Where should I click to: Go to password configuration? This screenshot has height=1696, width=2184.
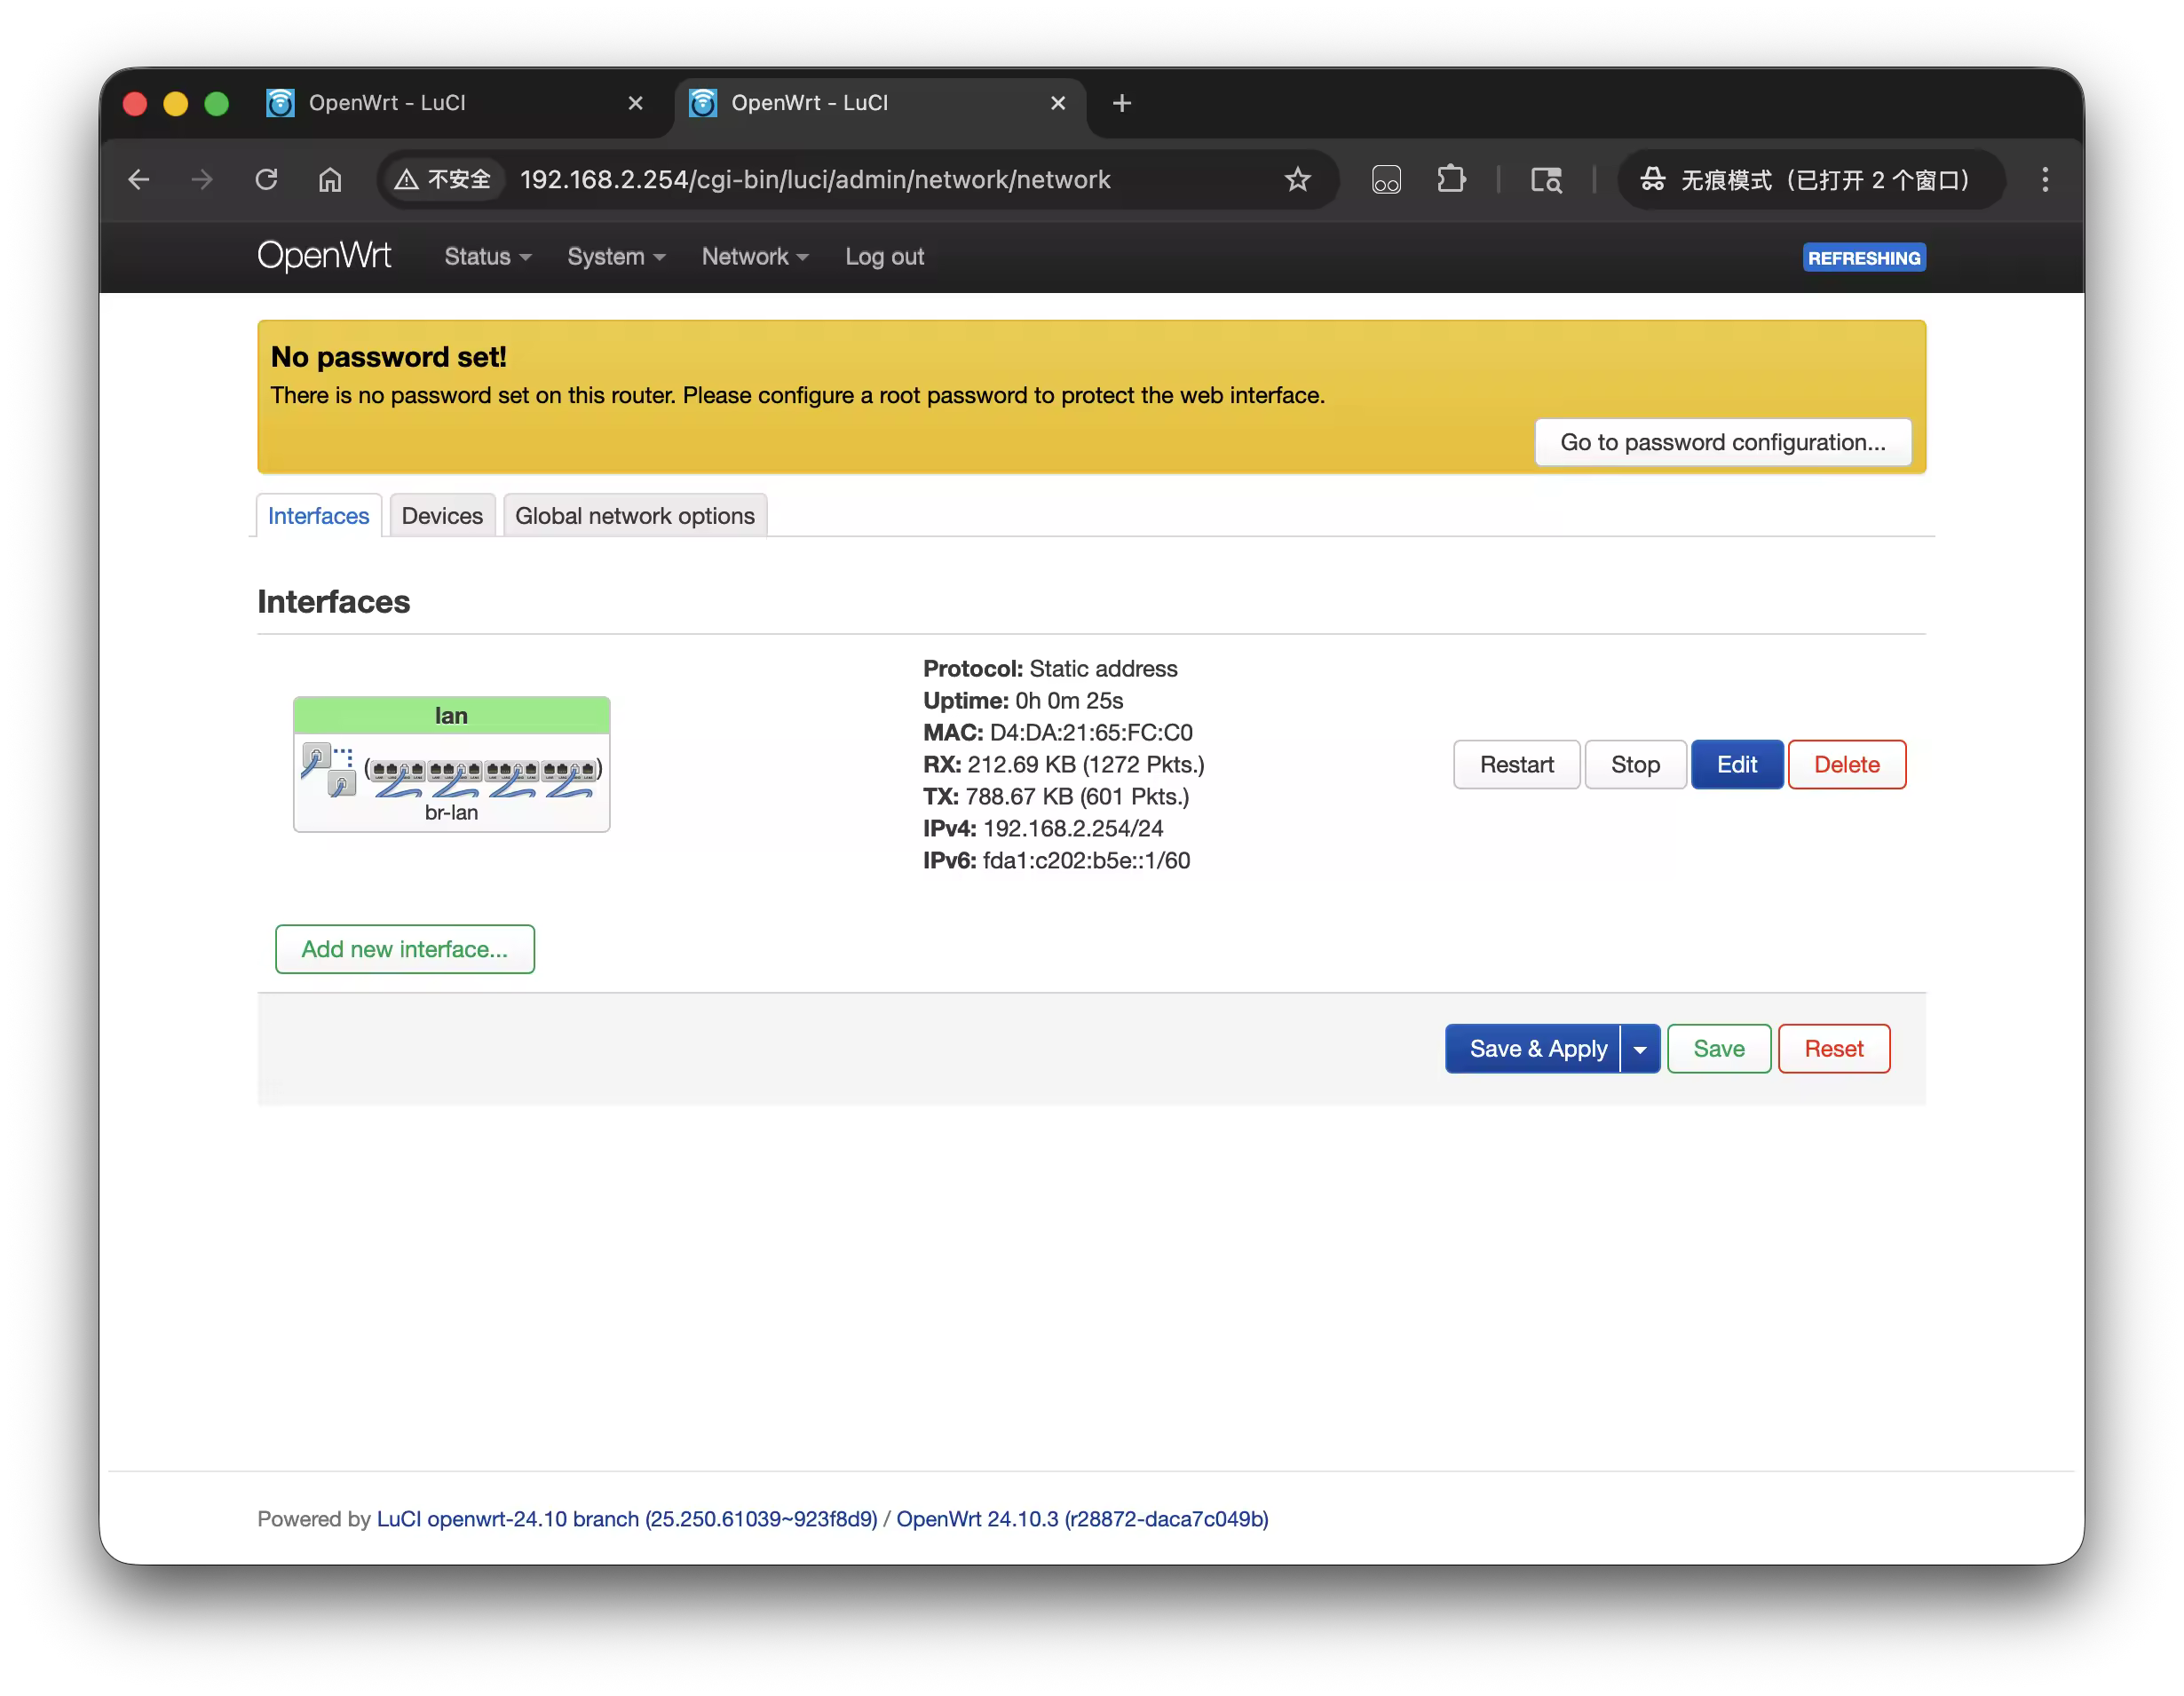coord(1723,442)
